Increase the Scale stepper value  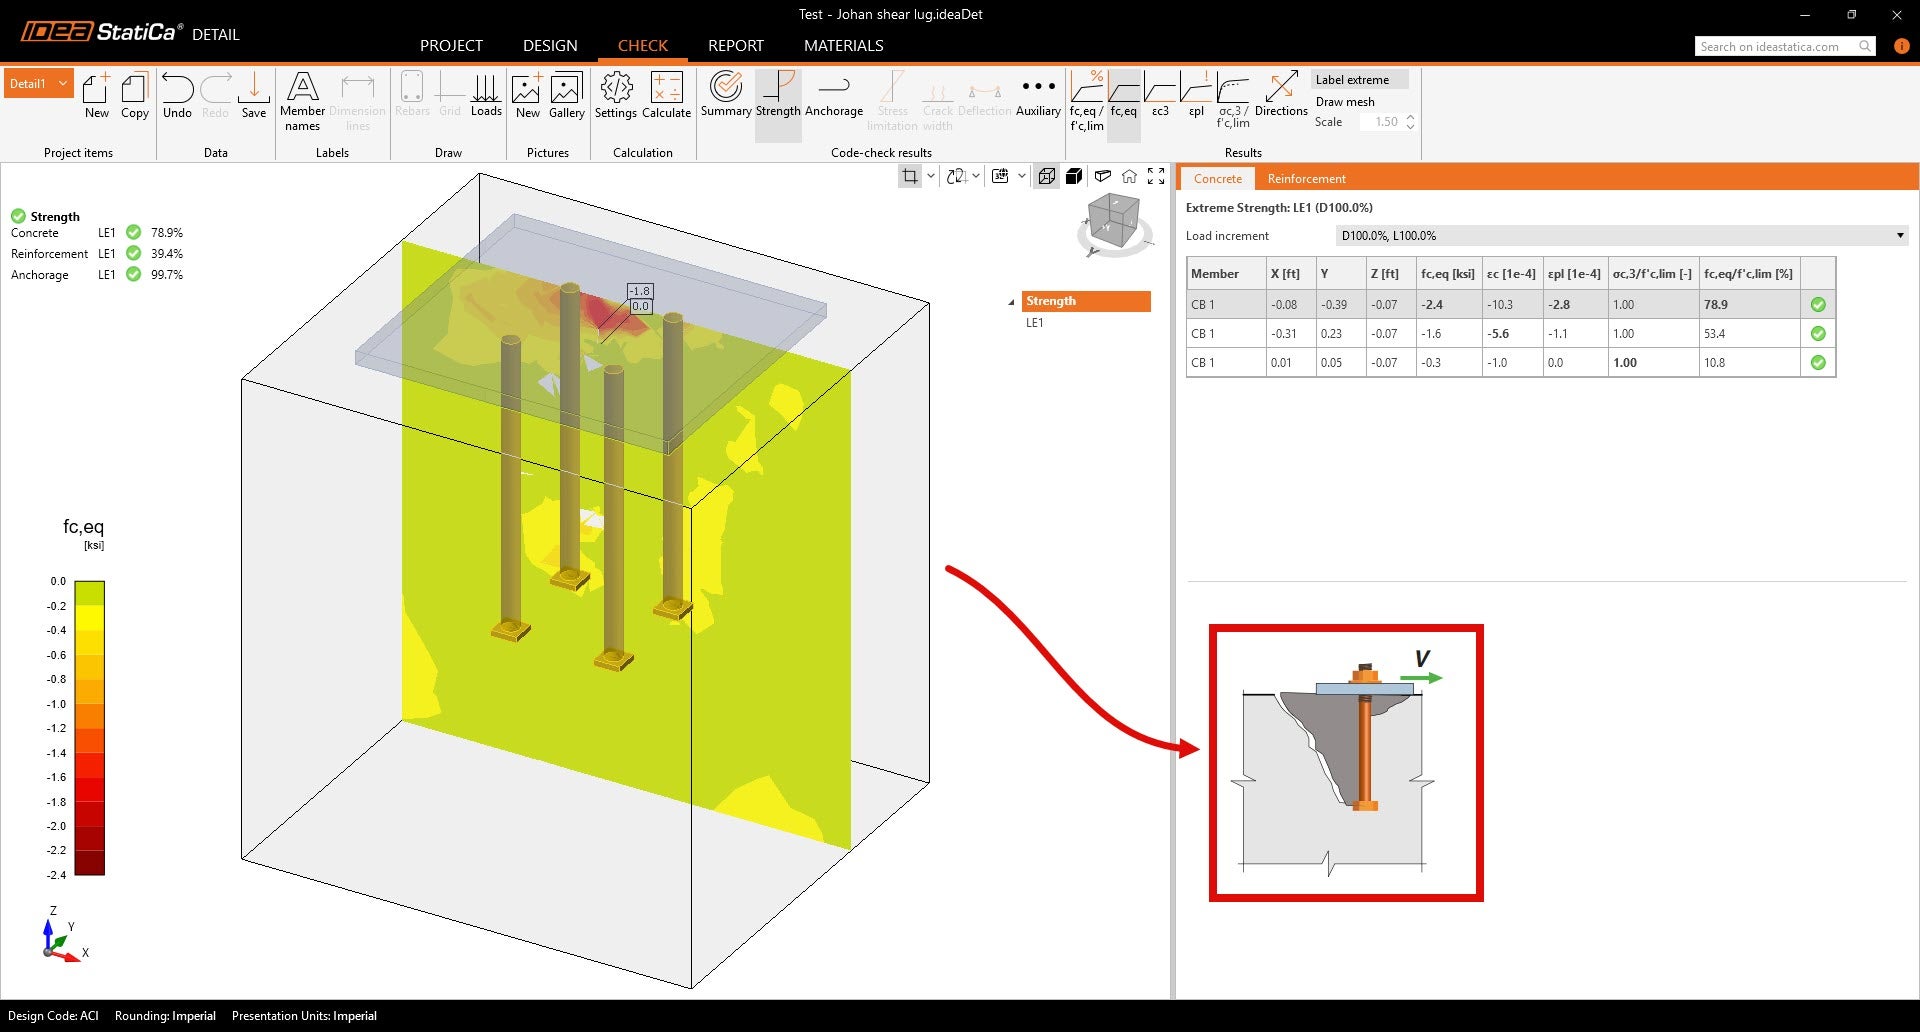(x=1410, y=117)
